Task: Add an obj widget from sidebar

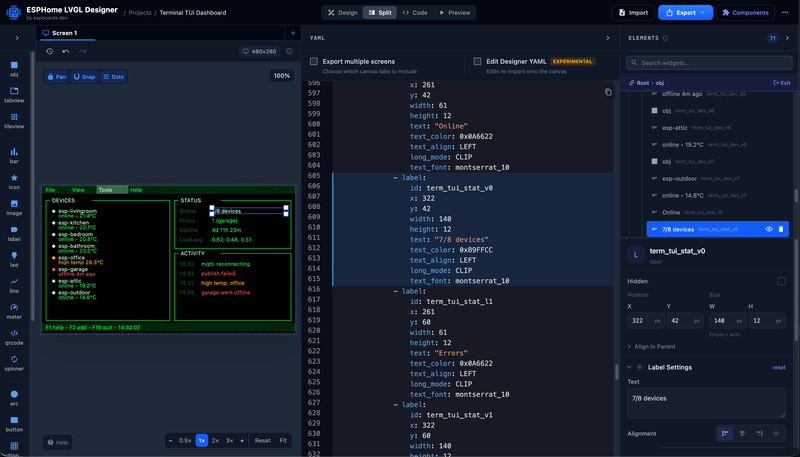Action: click(14, 69)
